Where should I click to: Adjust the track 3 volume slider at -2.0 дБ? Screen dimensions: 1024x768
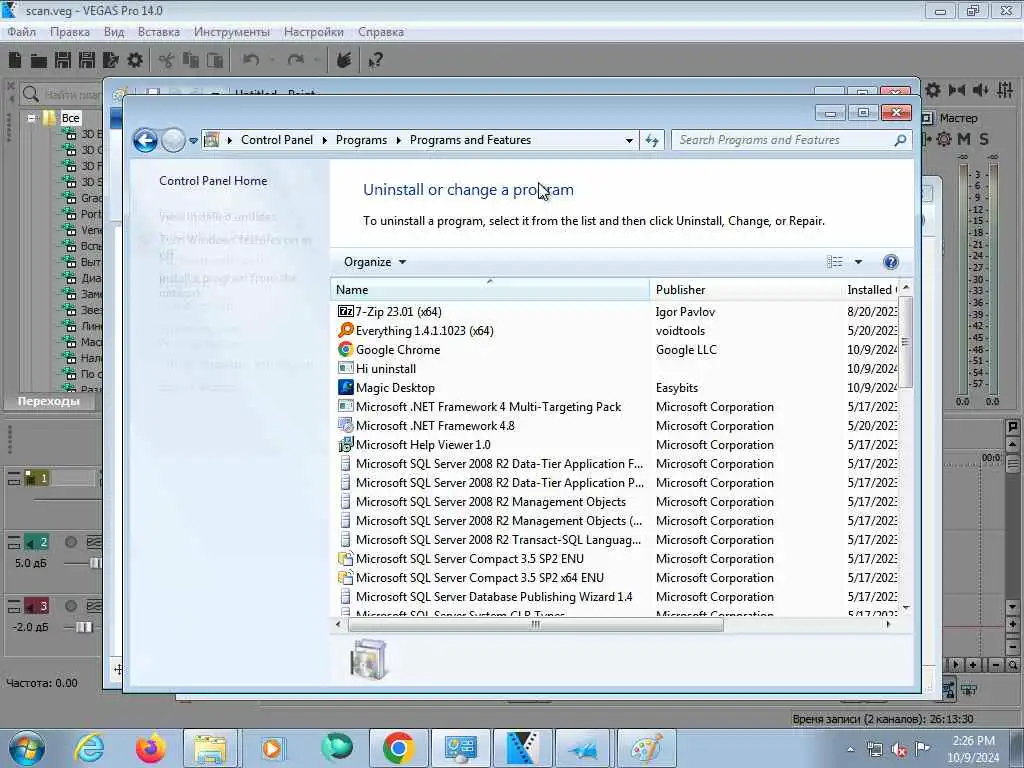pos(84,627)
